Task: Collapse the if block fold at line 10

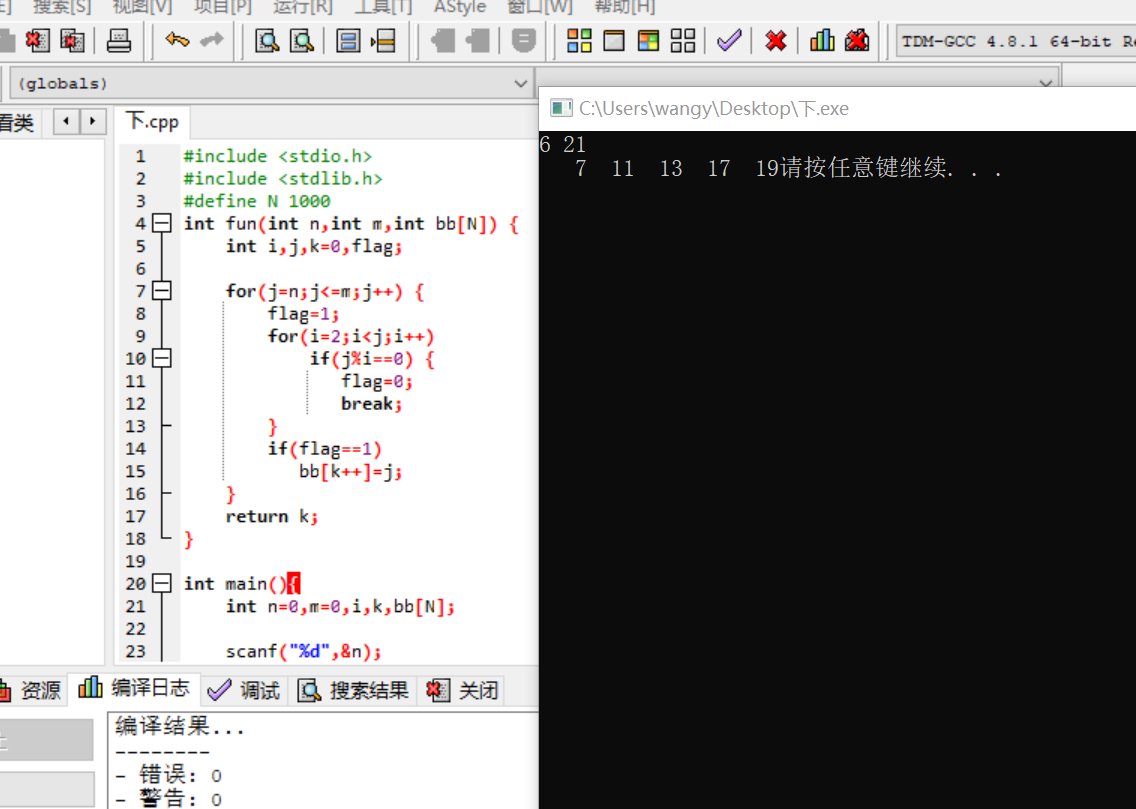Action: pos(162,359)
